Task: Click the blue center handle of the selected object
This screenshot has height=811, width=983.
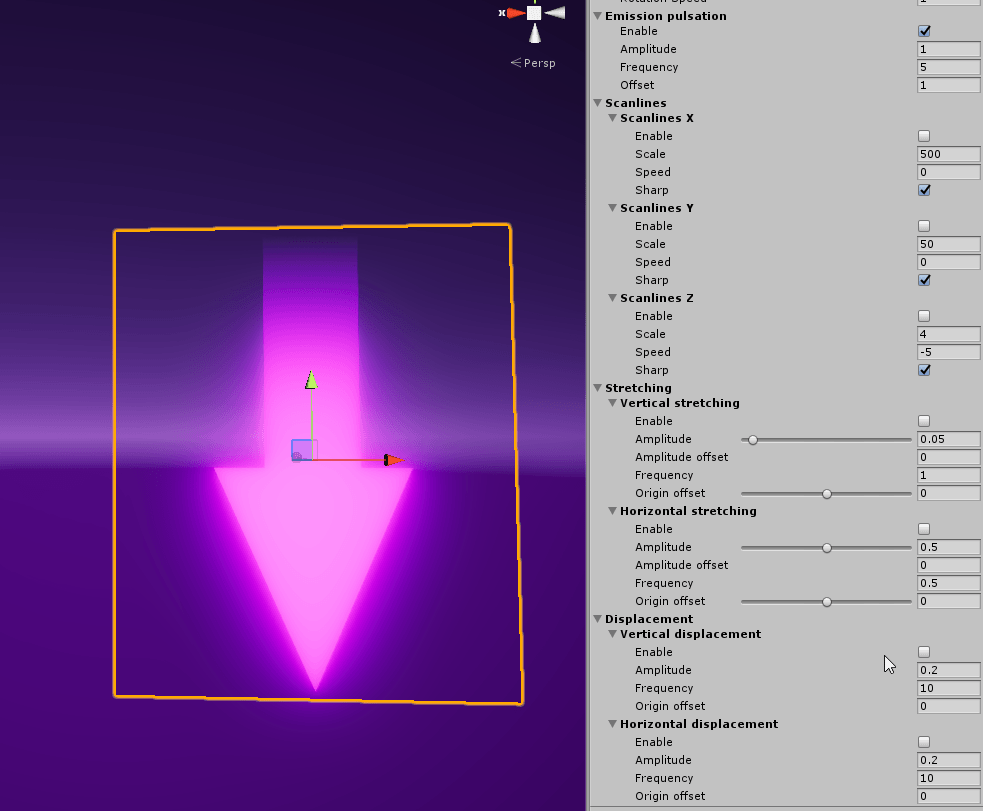Action: click(x=302, y=452)
